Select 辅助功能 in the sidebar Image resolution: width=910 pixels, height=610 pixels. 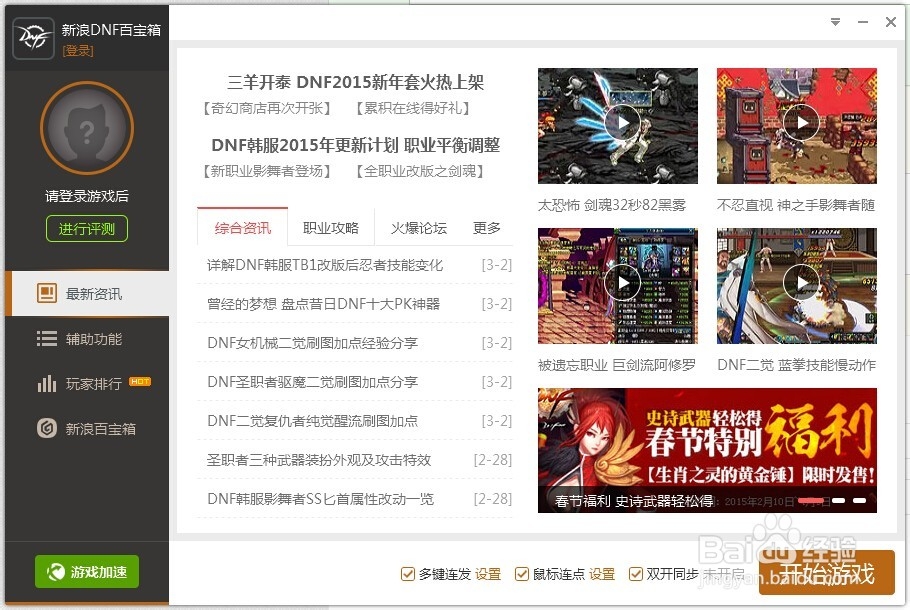click(x=87, y=338)
